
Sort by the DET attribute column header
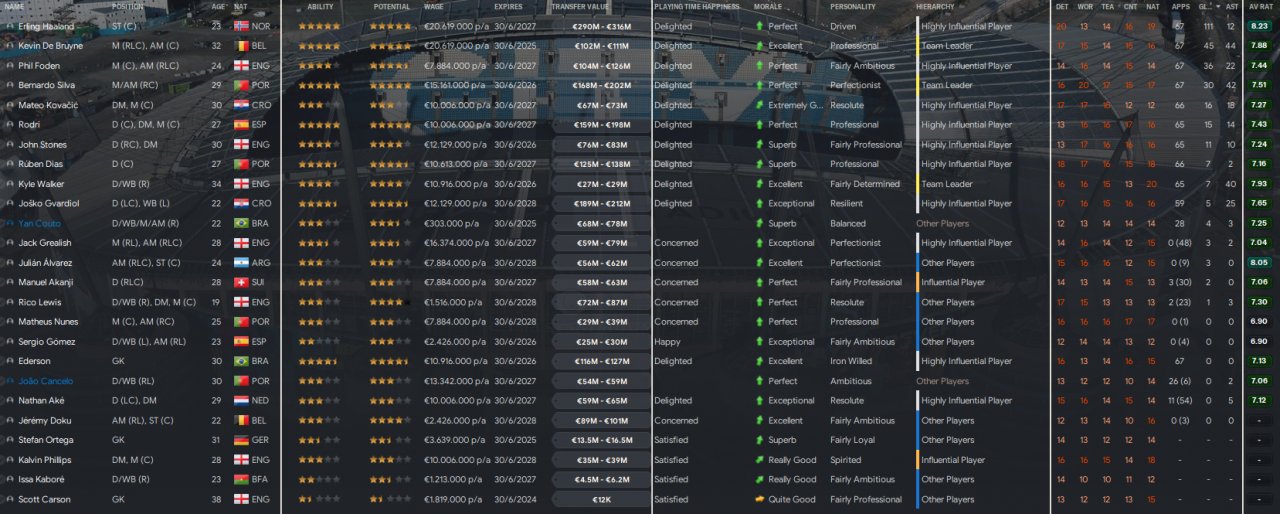pos(1061,6)
